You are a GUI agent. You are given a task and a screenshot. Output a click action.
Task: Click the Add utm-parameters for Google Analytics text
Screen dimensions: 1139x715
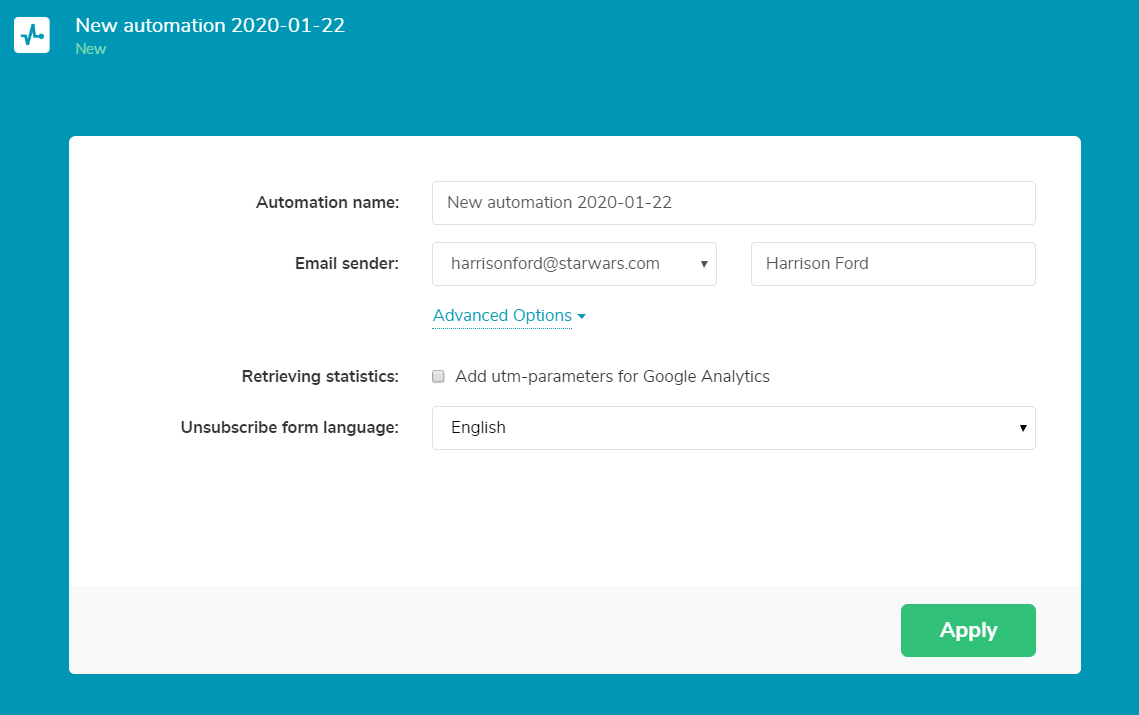click(x=612, y=377)
